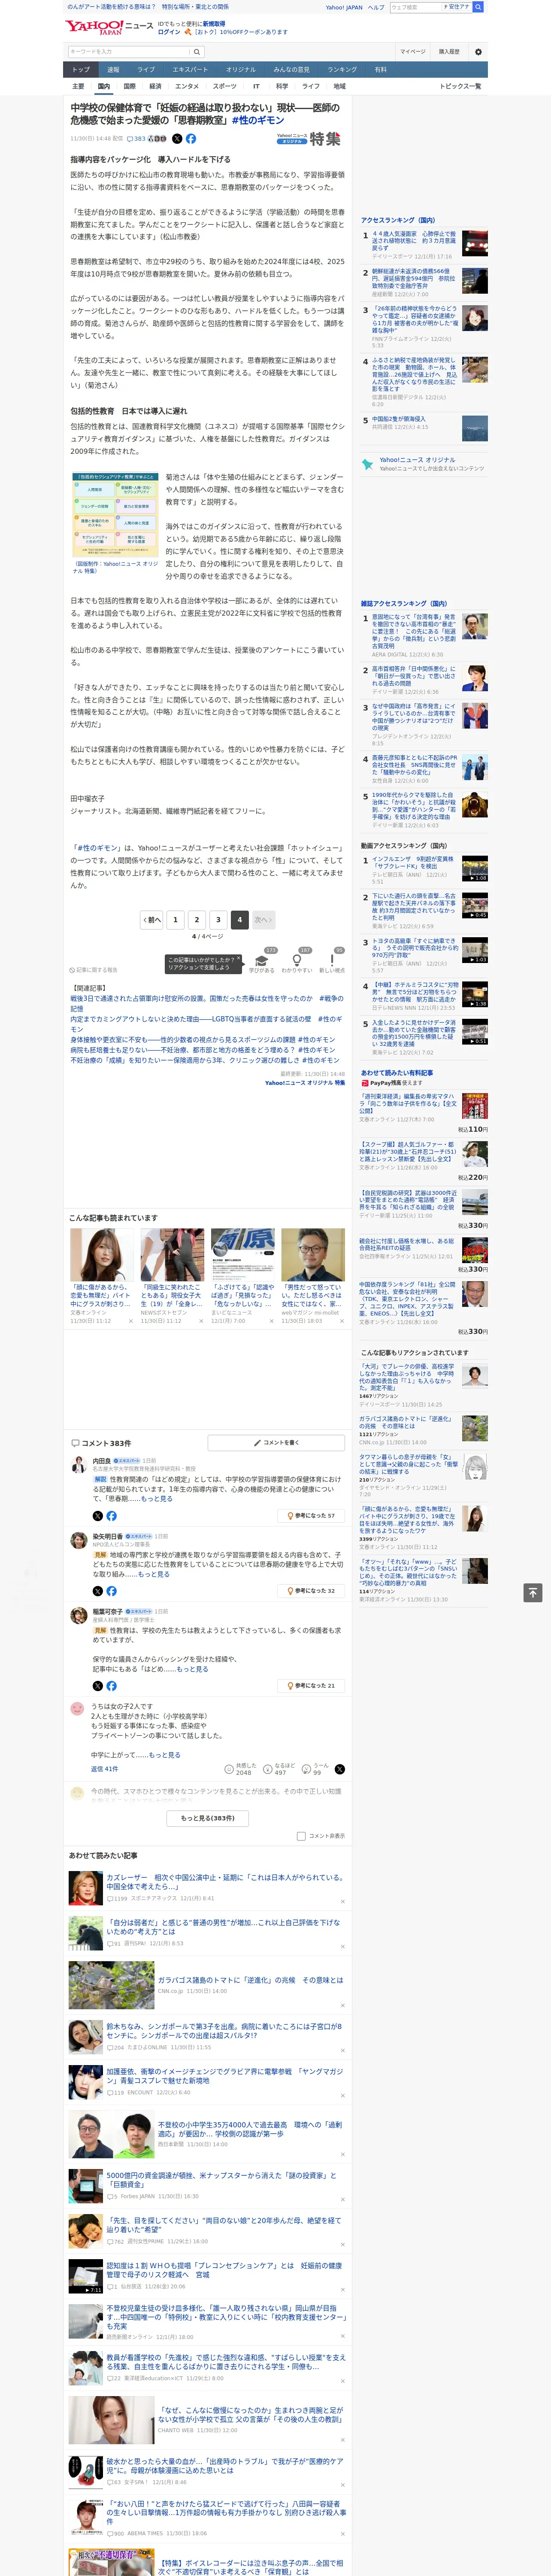Screen dimensions: 551x2576
Task: Share 内田良's comment on Facebook
Action: pos(111,1516)
